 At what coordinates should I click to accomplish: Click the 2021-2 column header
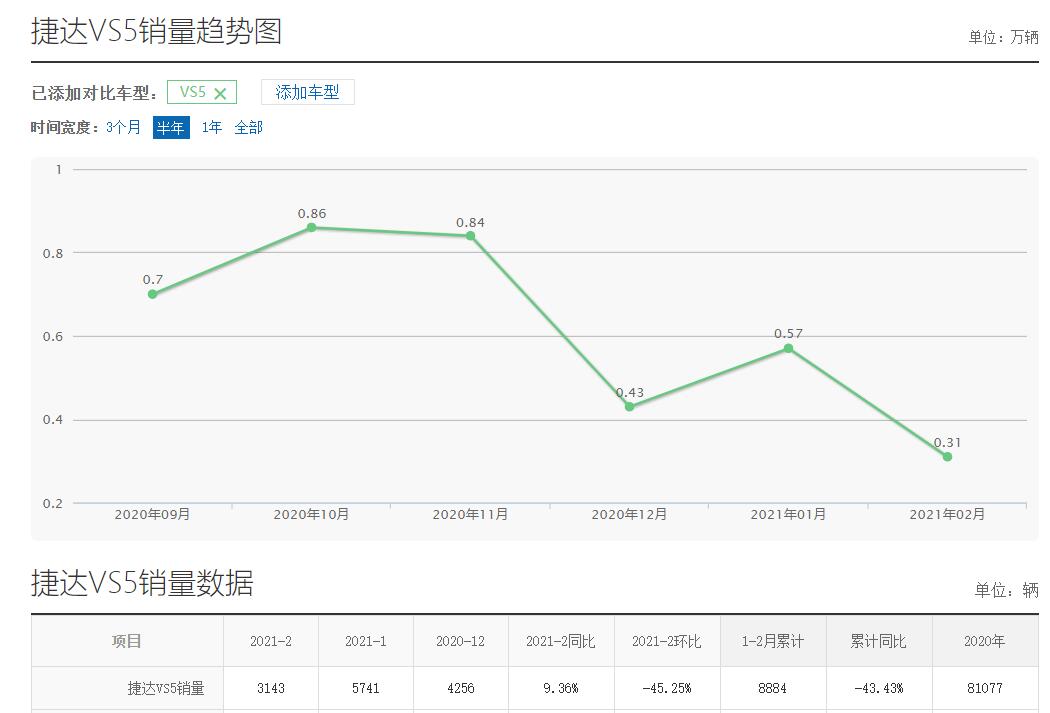coord(270,641)
